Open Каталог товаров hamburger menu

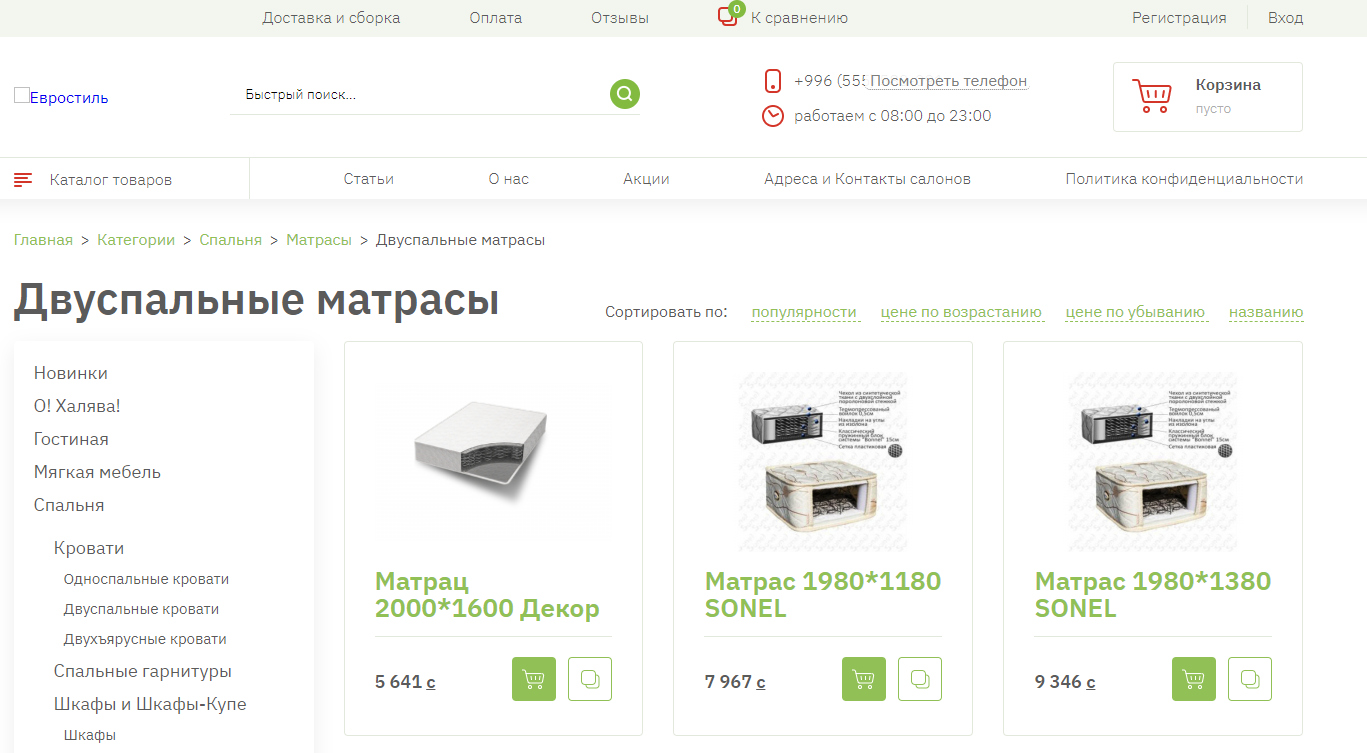(x=23, y=180)
